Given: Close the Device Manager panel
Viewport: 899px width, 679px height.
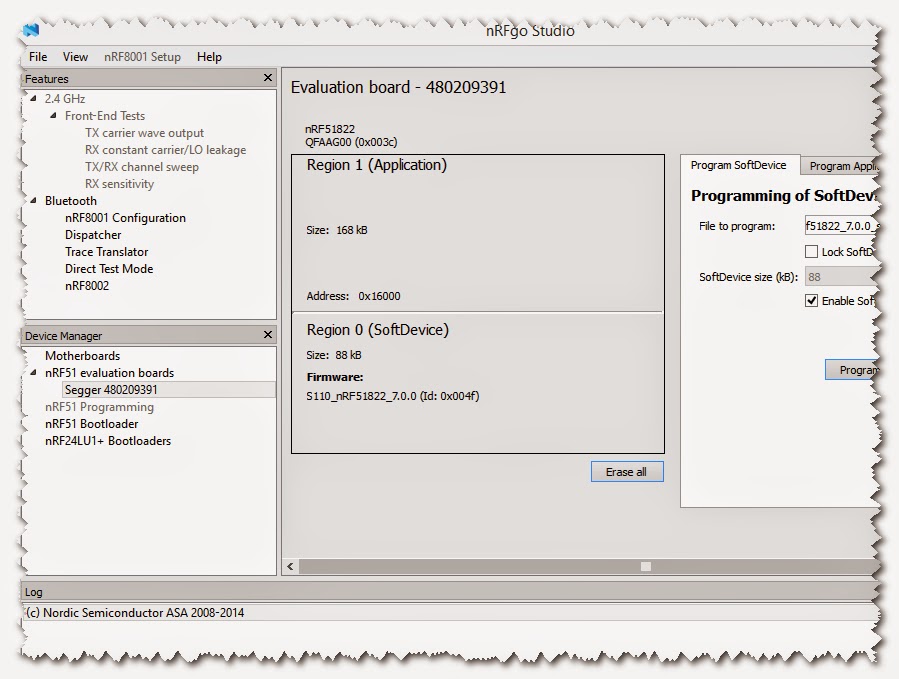Looking at the screenshot, I should 268,335.
